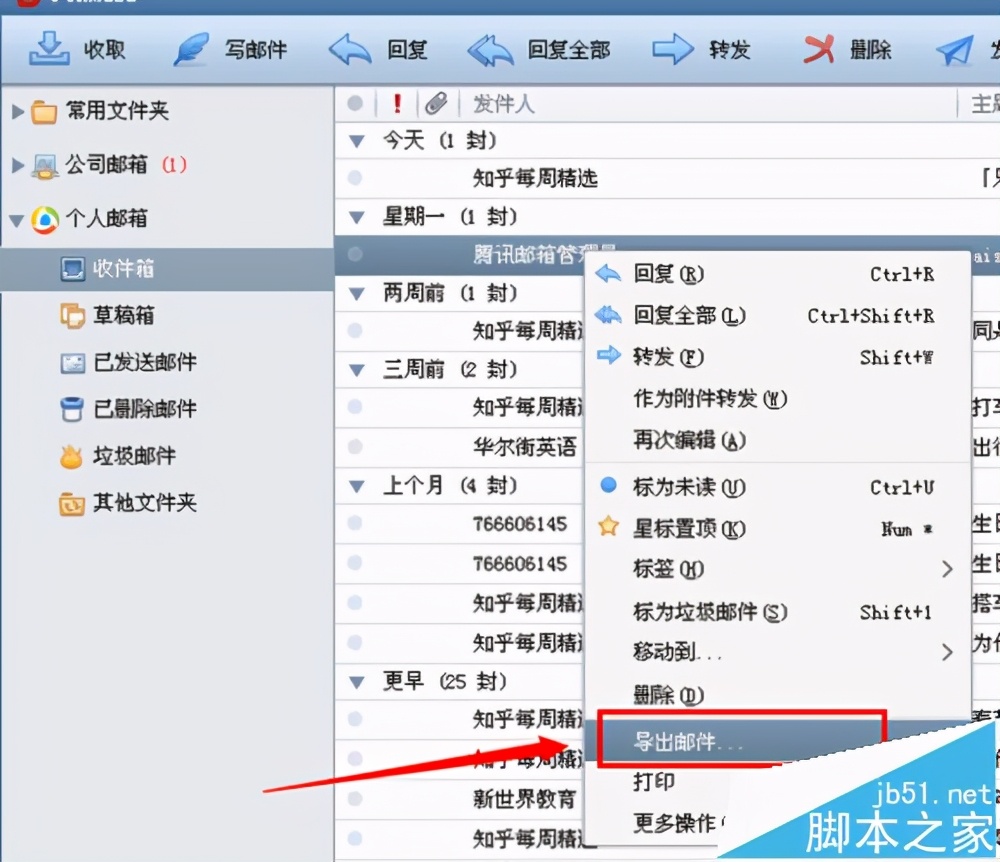Click the 草稿箱 drafts icon
Image resolution: width=1000 pixels, height=862 pixels.
tap(72, 316)
